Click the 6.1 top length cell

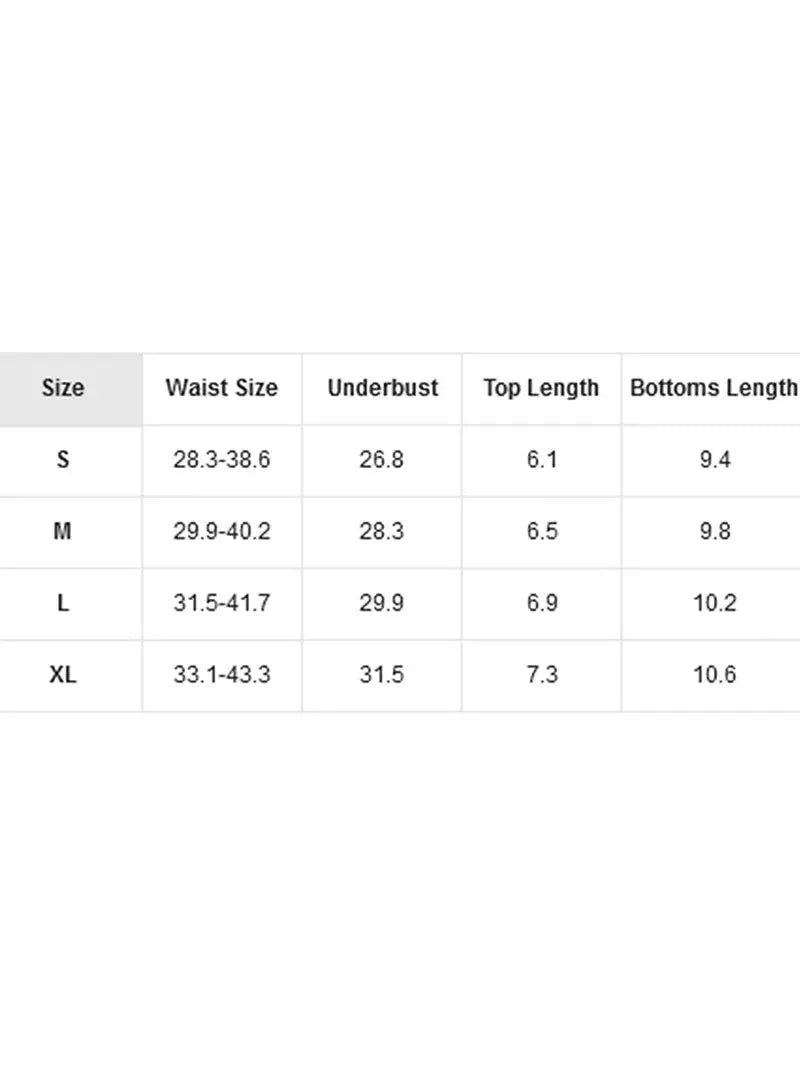[x=541, y=460]
